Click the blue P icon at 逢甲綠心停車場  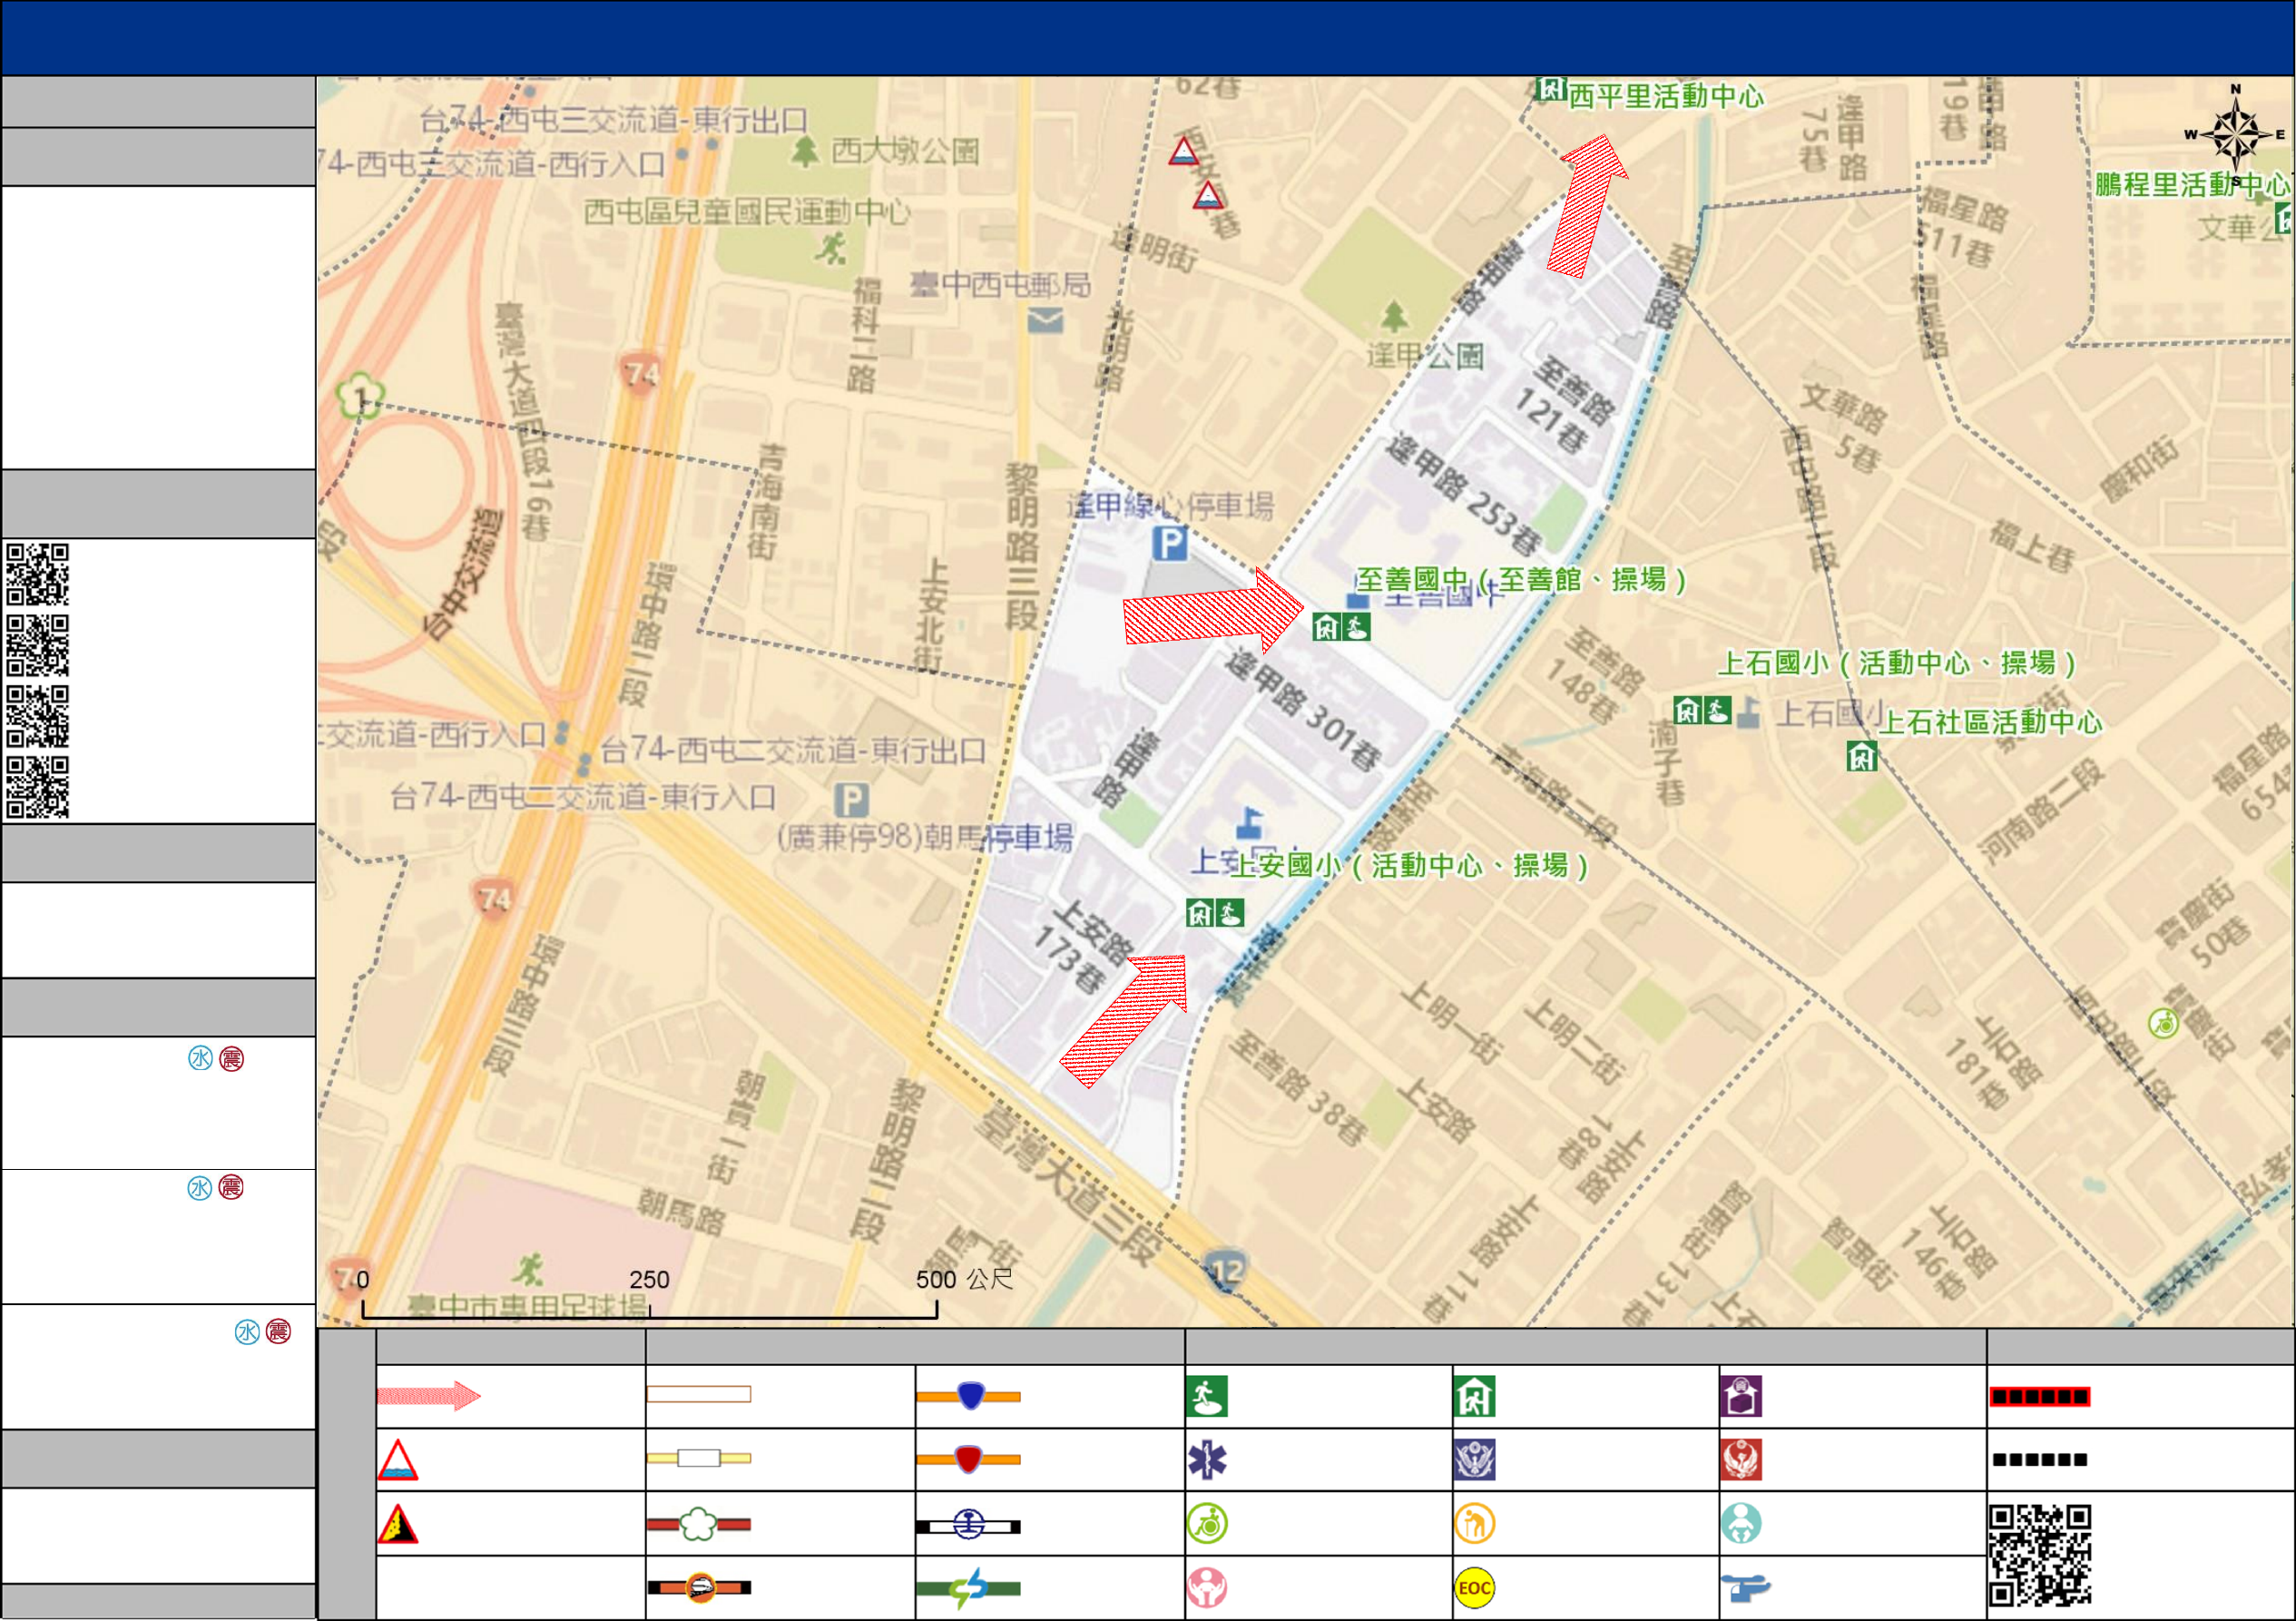click(1170, 545)
